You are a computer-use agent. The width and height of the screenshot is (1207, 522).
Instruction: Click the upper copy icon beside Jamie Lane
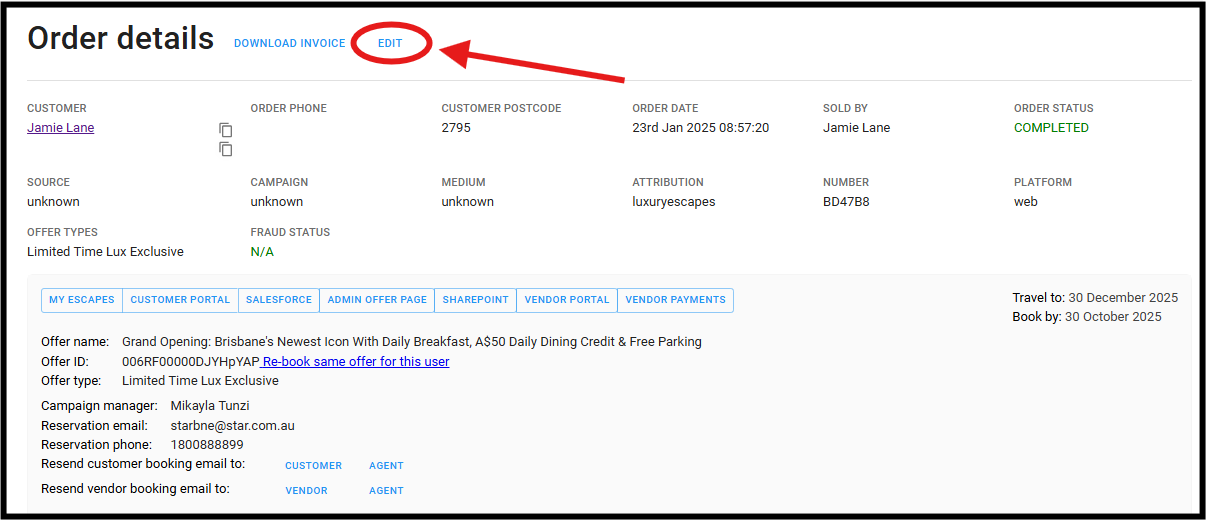click(226, 130)
